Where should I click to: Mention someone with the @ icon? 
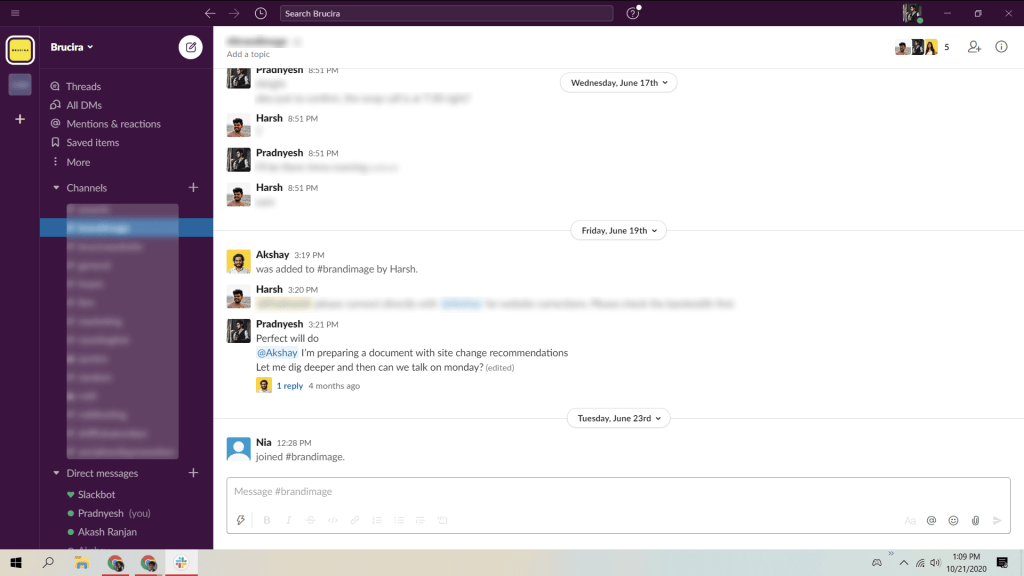tap(931, 520)
